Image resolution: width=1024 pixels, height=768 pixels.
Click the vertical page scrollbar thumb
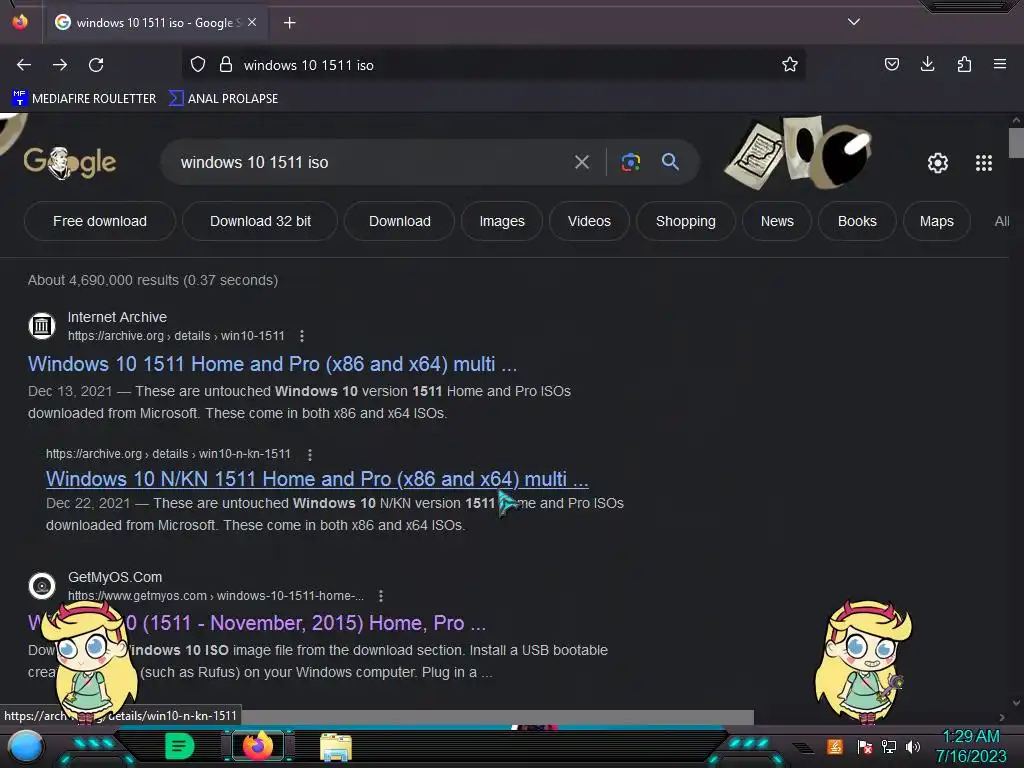coord(1016,142)
